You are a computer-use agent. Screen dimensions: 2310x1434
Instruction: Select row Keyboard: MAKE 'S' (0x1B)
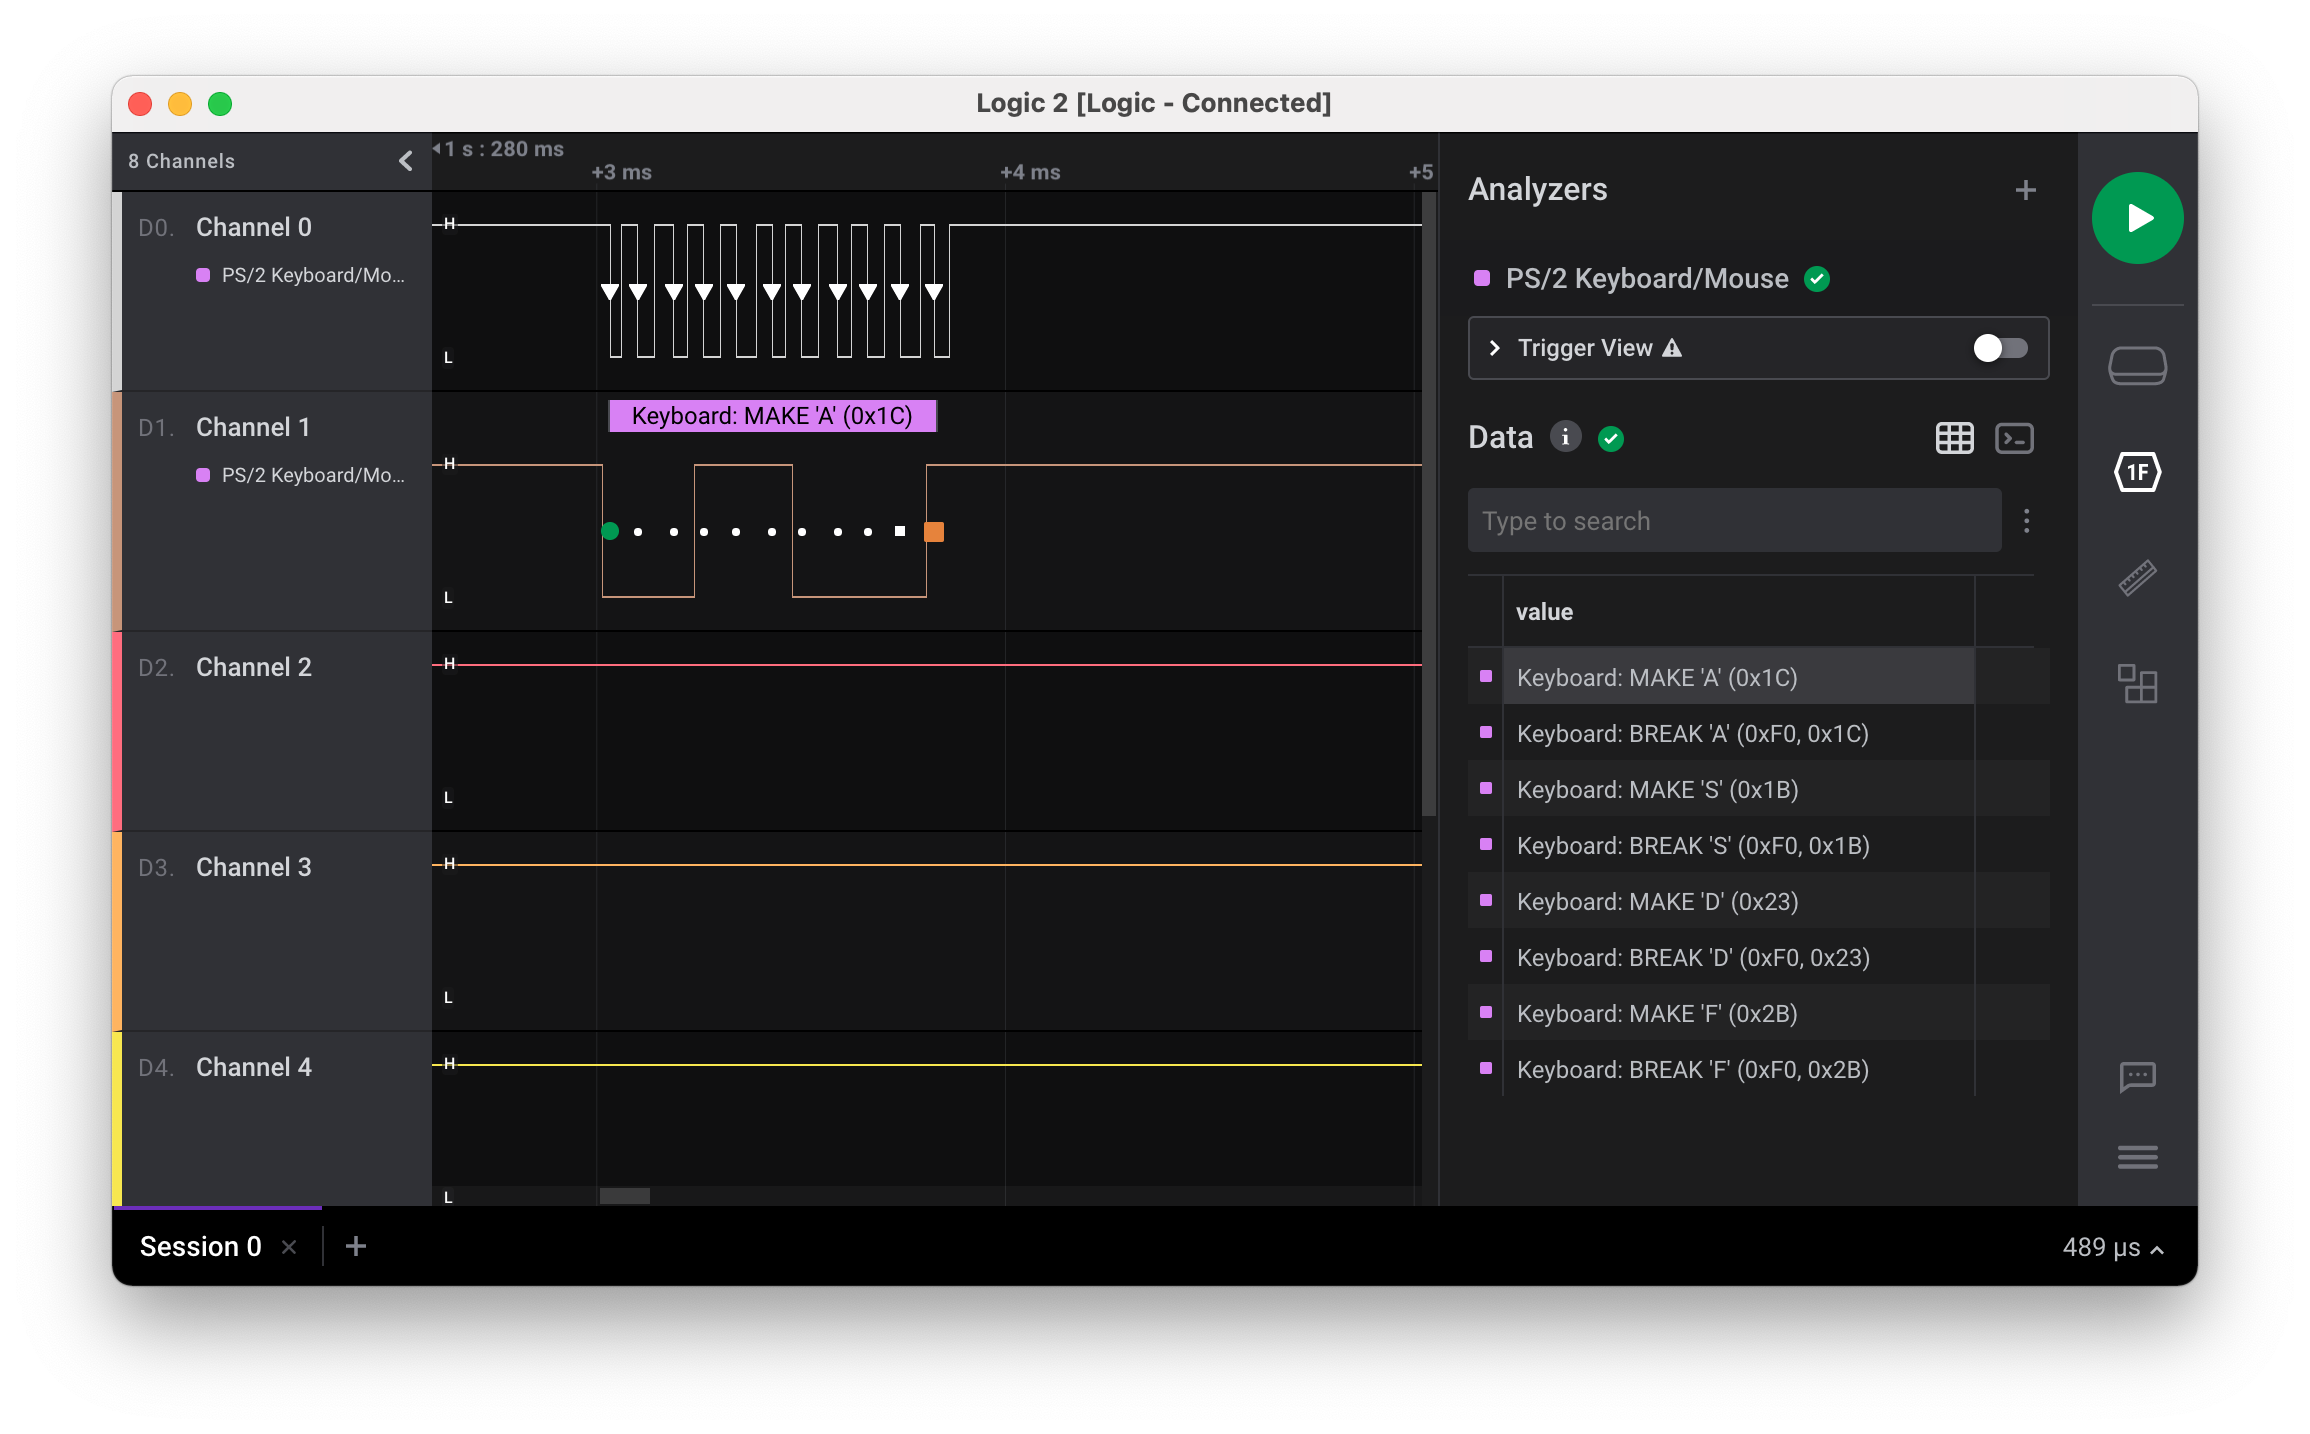[1758, 789]
